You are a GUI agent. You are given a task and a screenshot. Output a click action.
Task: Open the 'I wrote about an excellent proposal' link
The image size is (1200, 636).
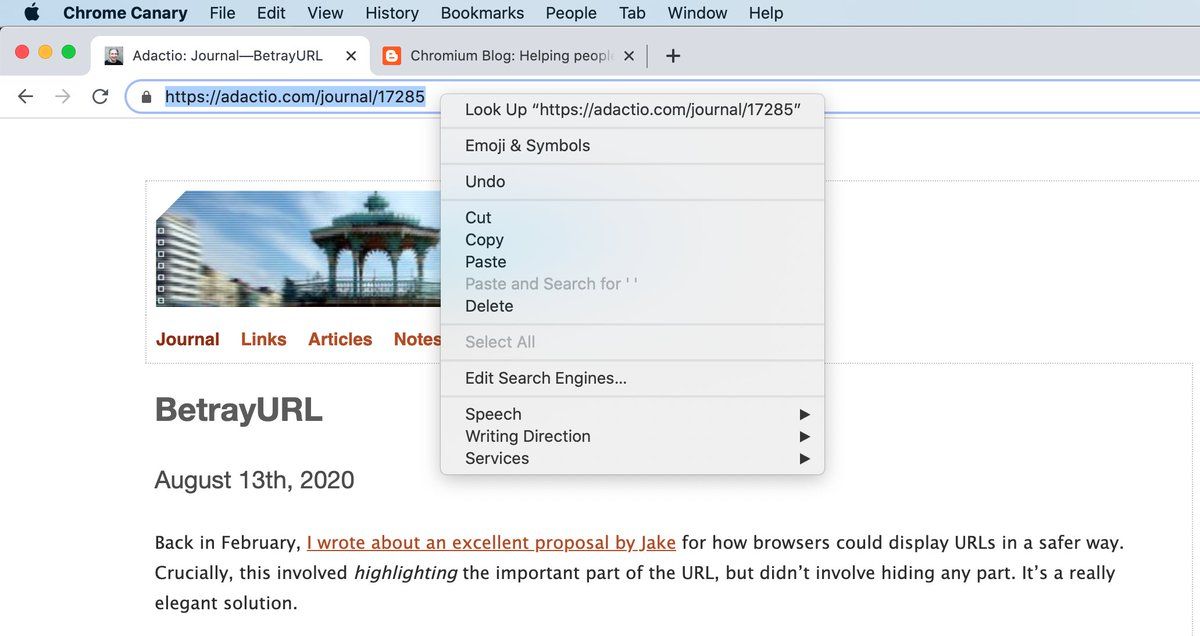point(491,543)
